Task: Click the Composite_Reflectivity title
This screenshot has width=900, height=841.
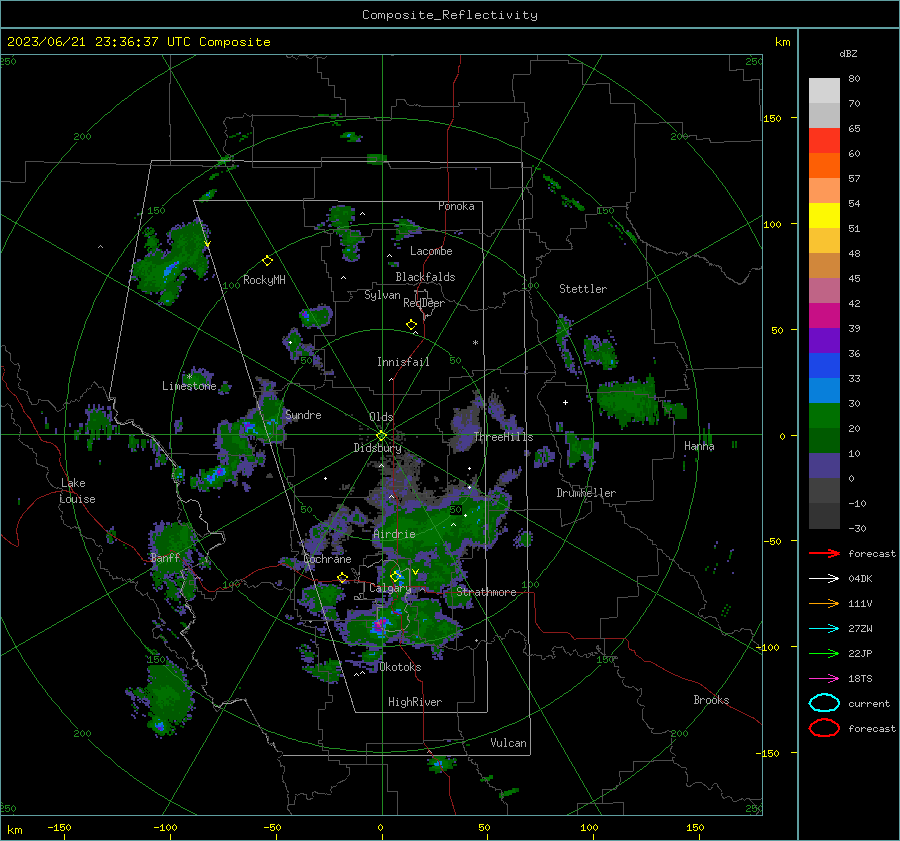Action: 449,15
